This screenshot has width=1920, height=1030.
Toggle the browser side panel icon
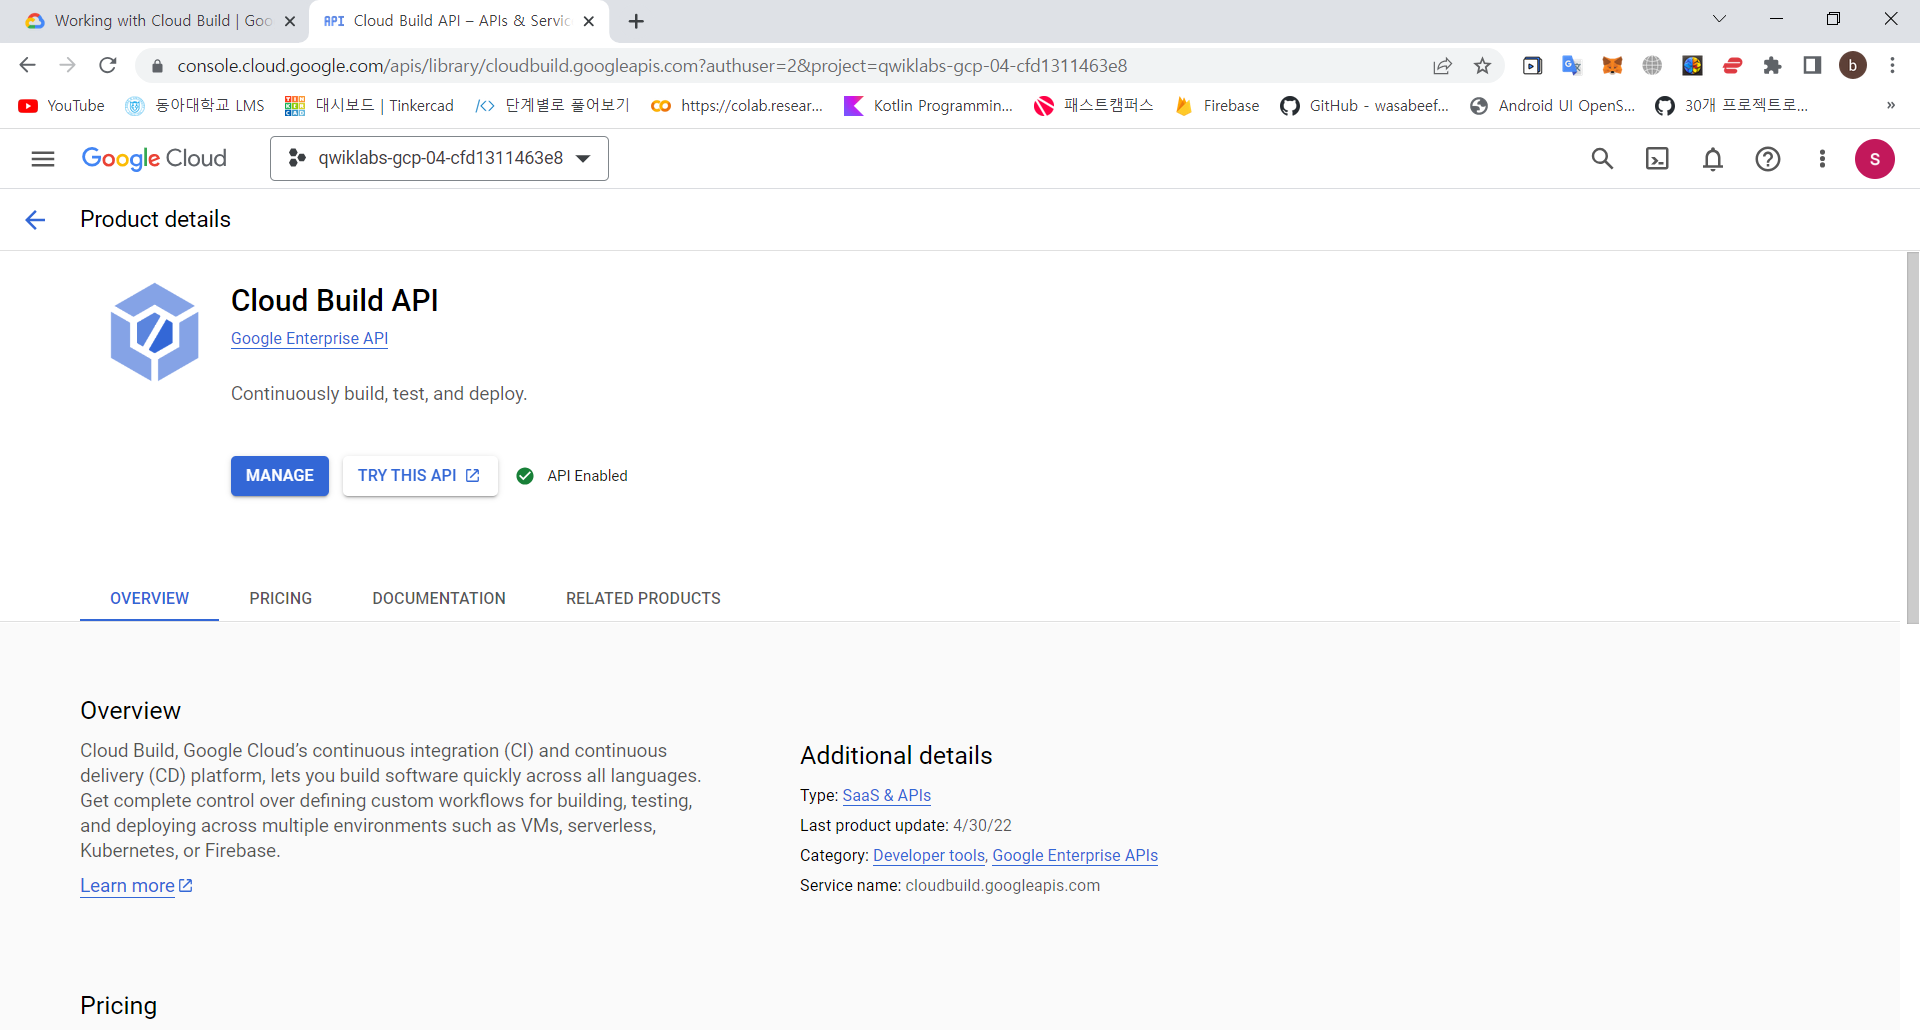pos(1812,66)
